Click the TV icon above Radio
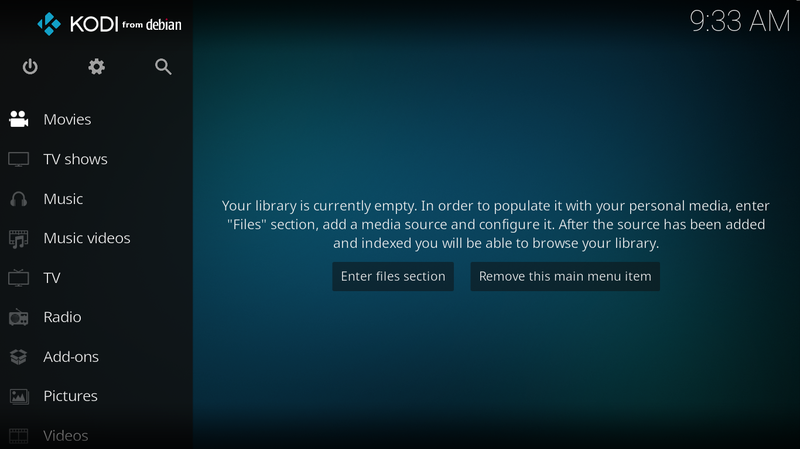Image resolution: width=800 pixels, height=449 pixels. click(x=19, y=278)
